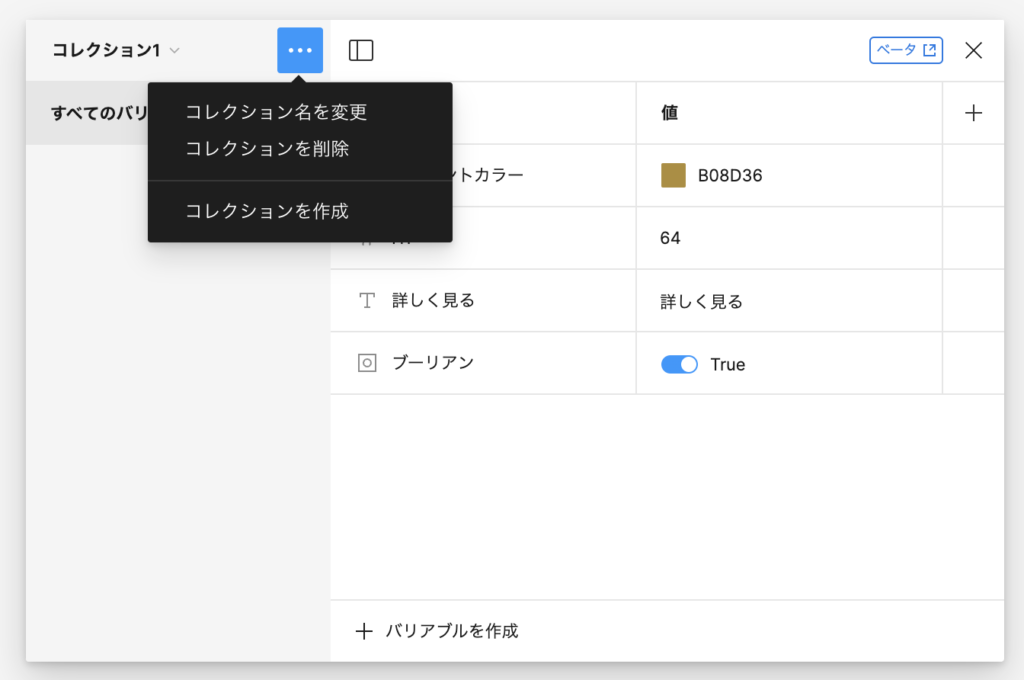
Task: Click the plus icon to add mode column
Action: click(973, 113)
